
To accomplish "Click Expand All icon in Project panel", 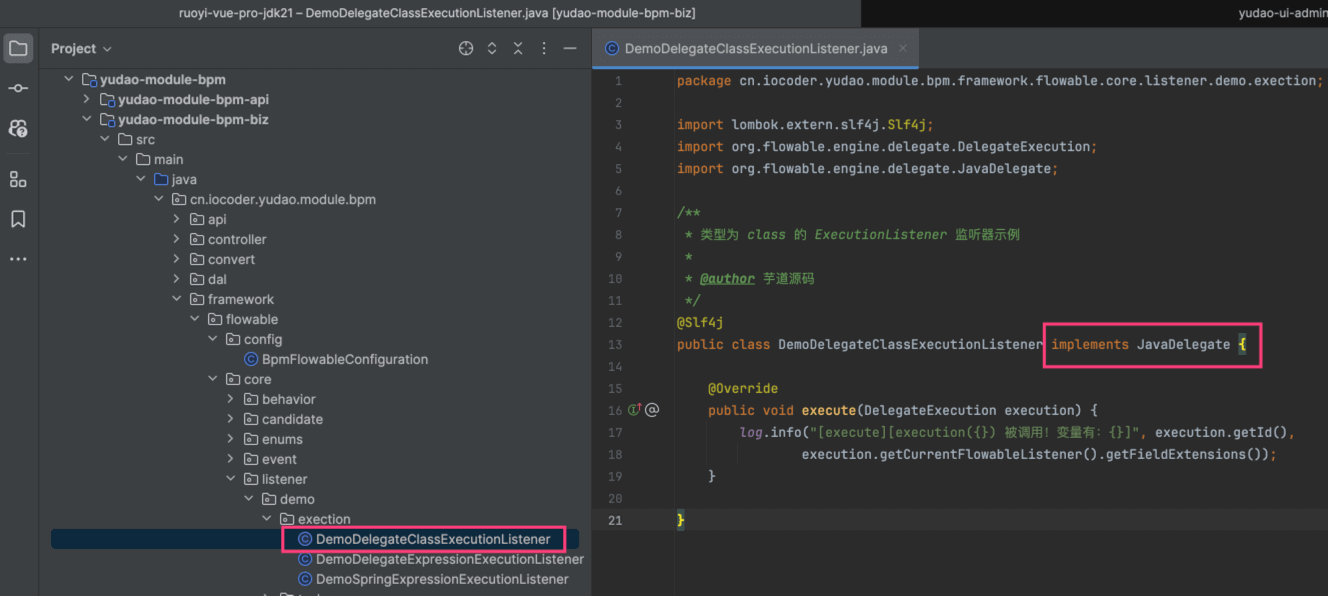I will [492, 49].
